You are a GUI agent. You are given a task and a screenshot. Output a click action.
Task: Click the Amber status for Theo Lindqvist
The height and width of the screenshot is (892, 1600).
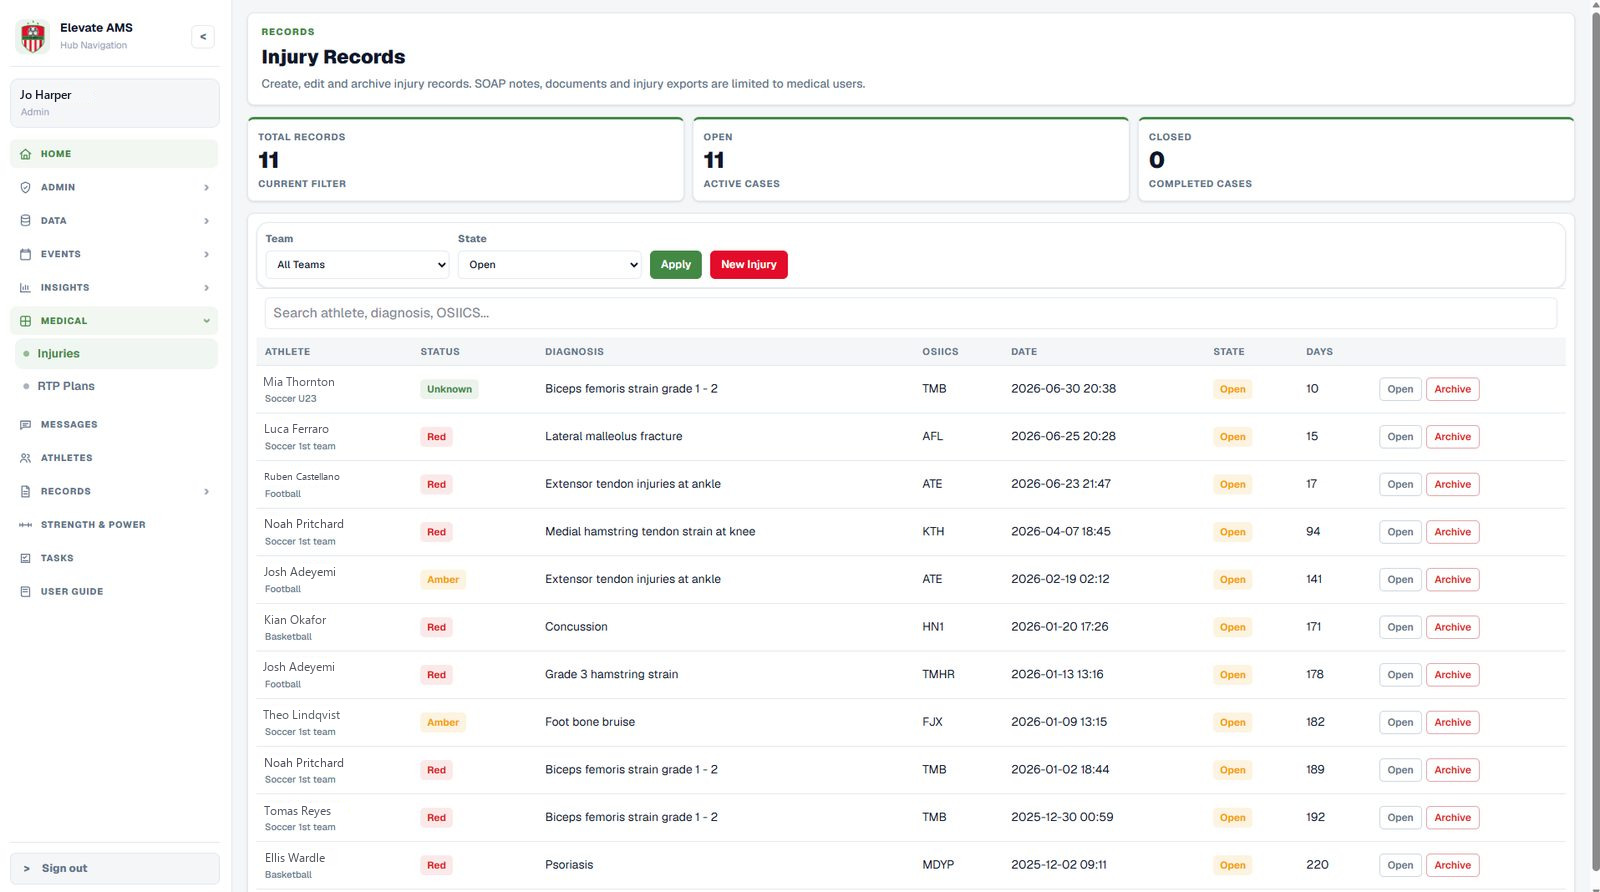pyautogui.click(x=443, y=722)
